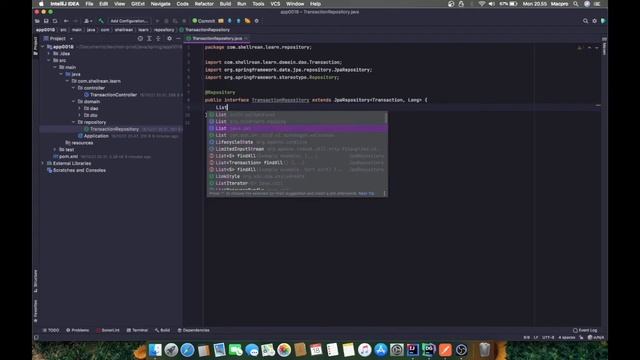The height and width of the screenshot is (360, 640).
Task: Open the TODO tool window
Action: (51, 330)
